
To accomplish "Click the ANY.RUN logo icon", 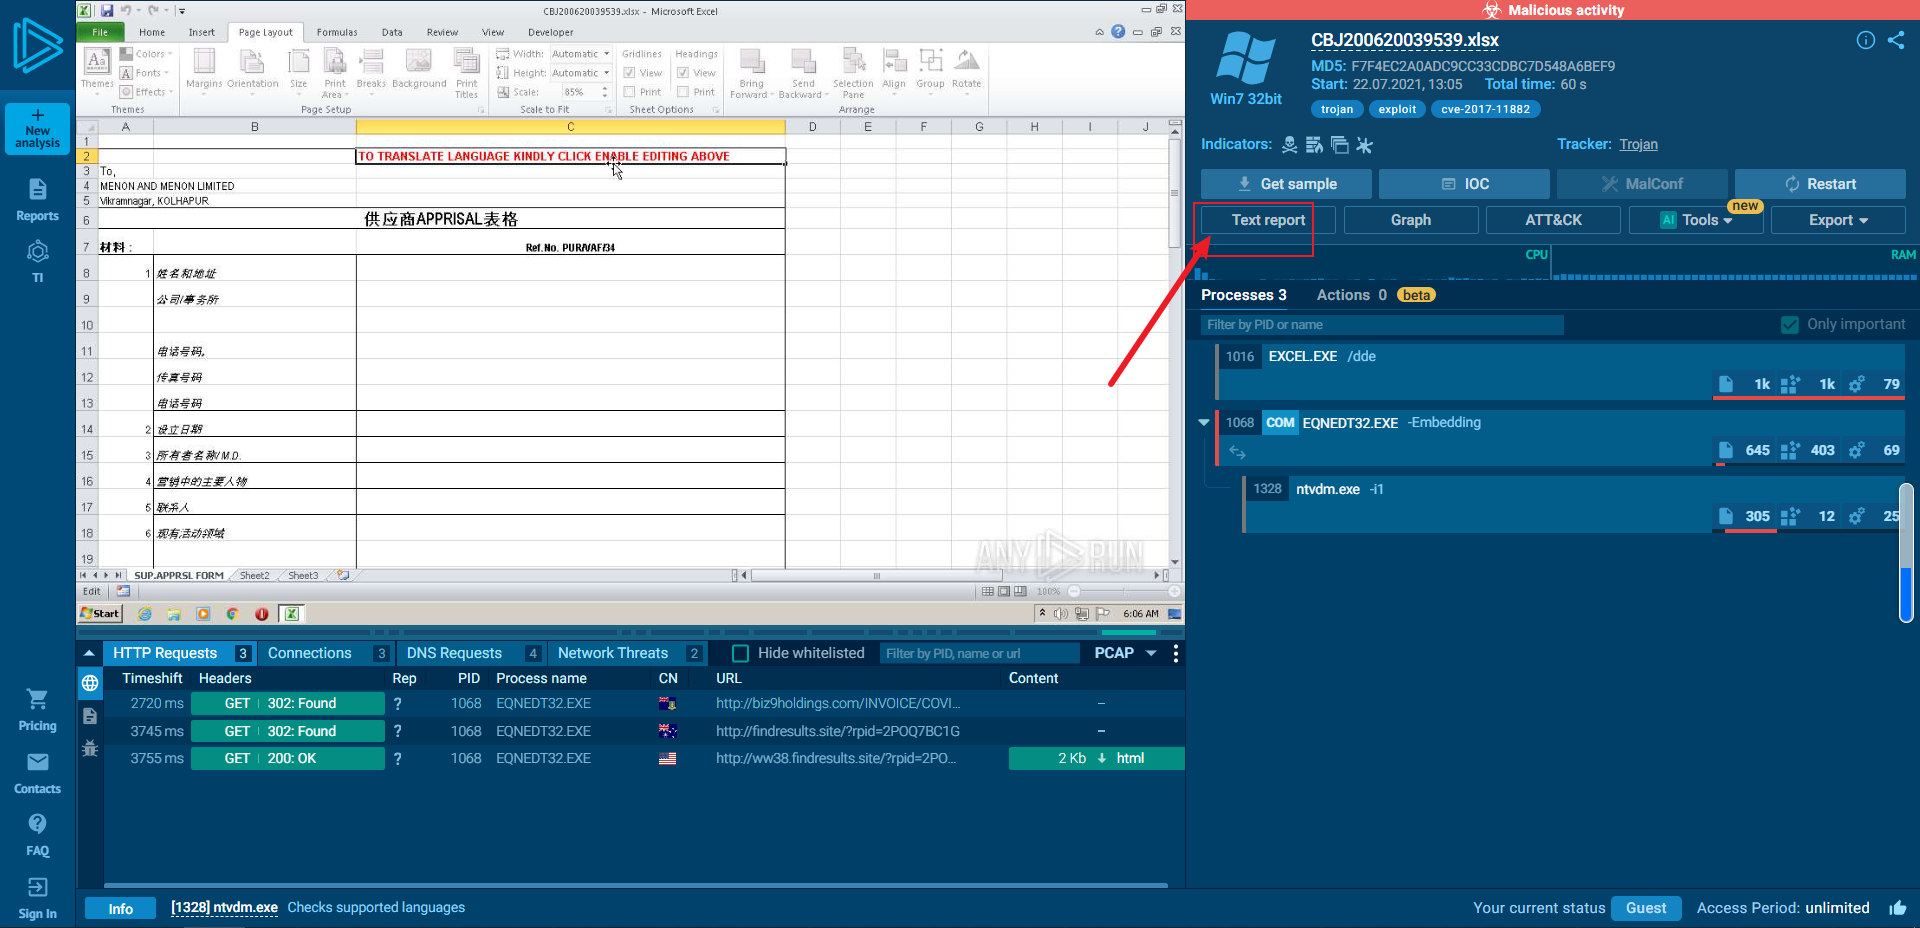I will (x=38, y=46).
